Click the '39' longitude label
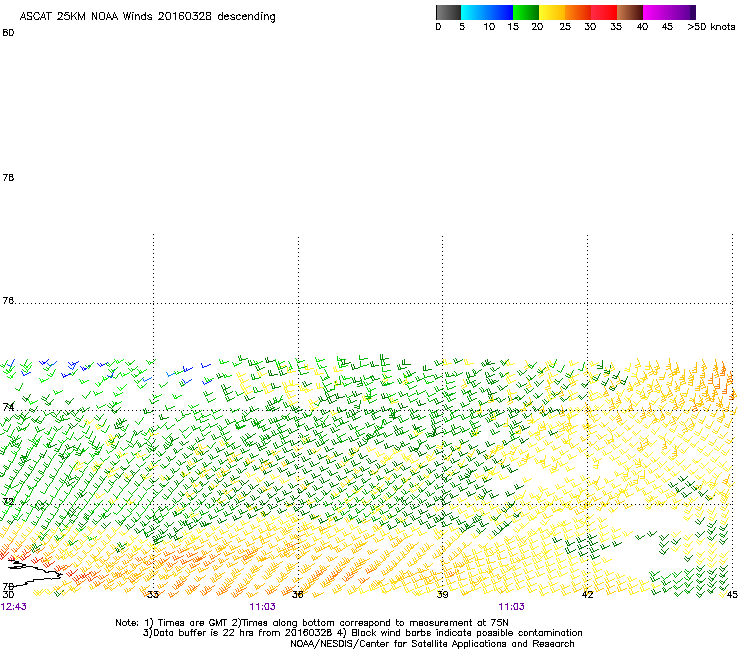 pyautogui.click(x=442, y=594)
